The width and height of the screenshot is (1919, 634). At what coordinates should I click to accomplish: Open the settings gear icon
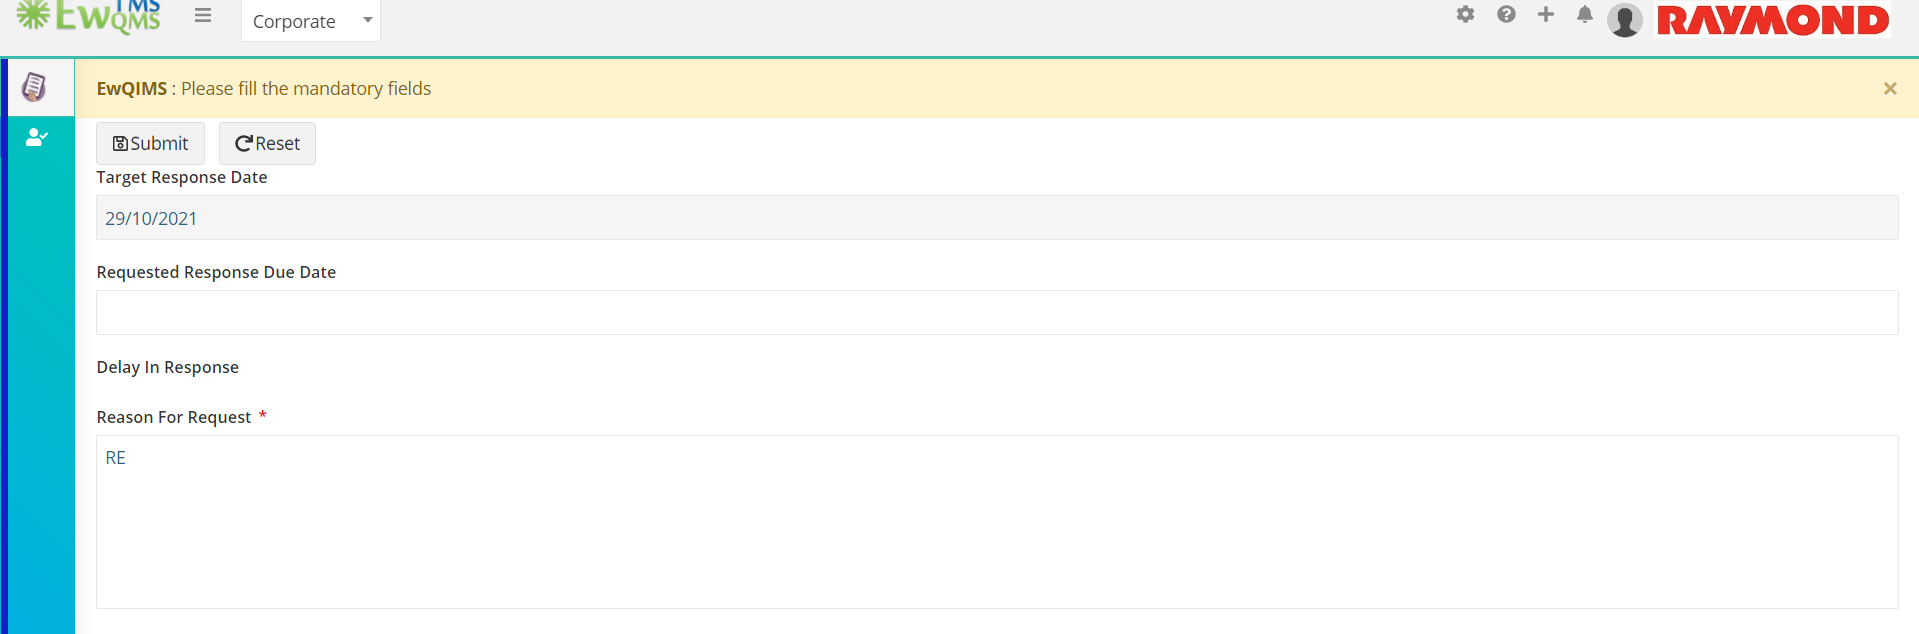tap(1465, 14)
